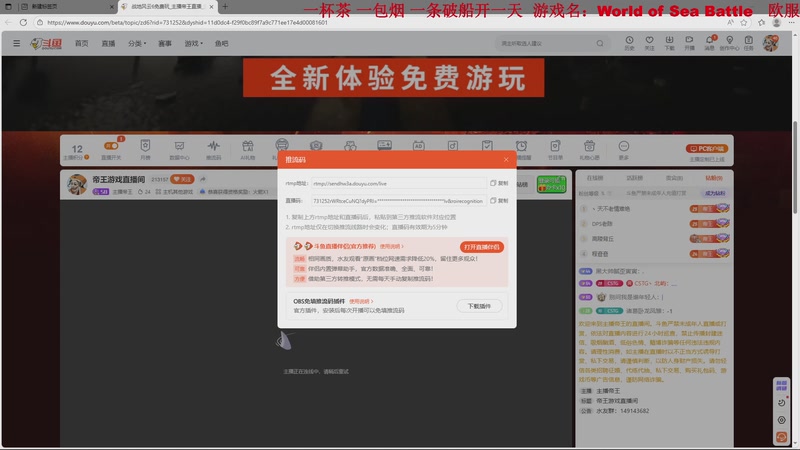
Task: Open the hamburger menu beside Douyu logo
Action: 16,43
